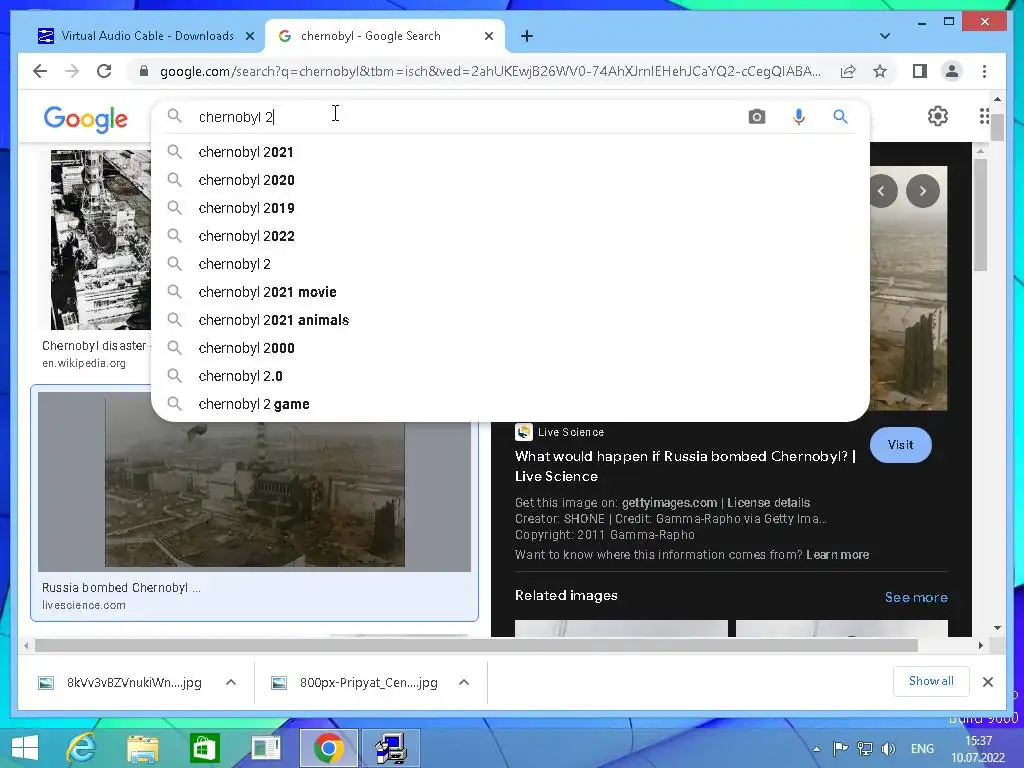Click Chrome icon in taskbar
The image size is (1024, 768).
(x=328, y=748)
